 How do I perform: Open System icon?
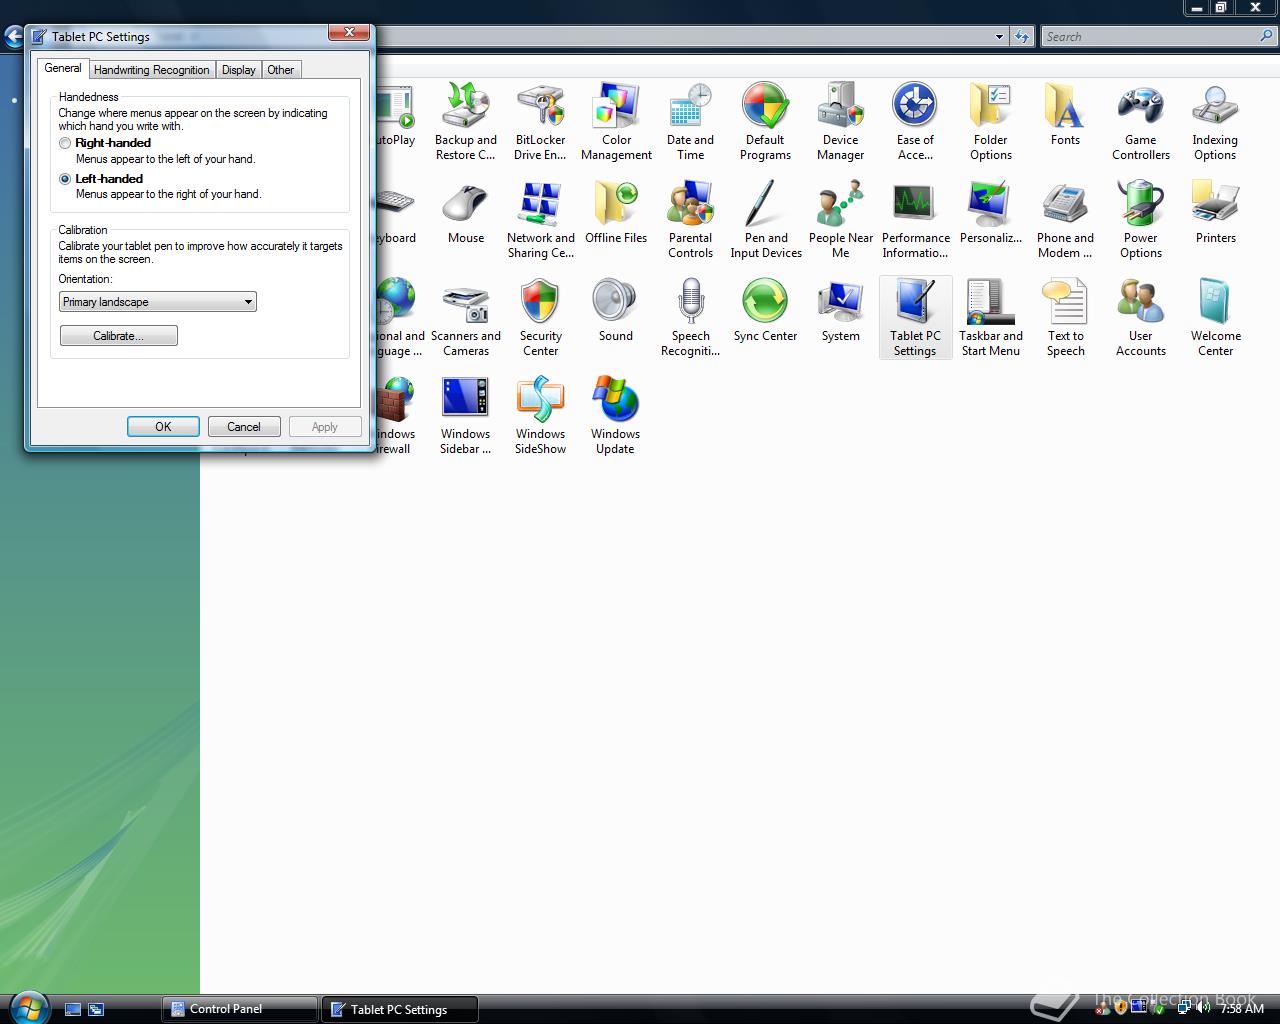tap(840, 311)
